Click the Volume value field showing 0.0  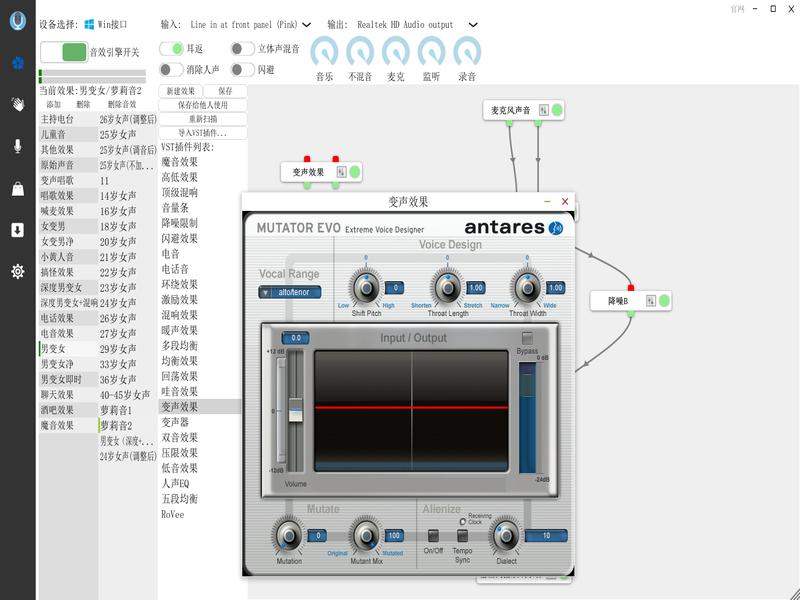(296, 338)
